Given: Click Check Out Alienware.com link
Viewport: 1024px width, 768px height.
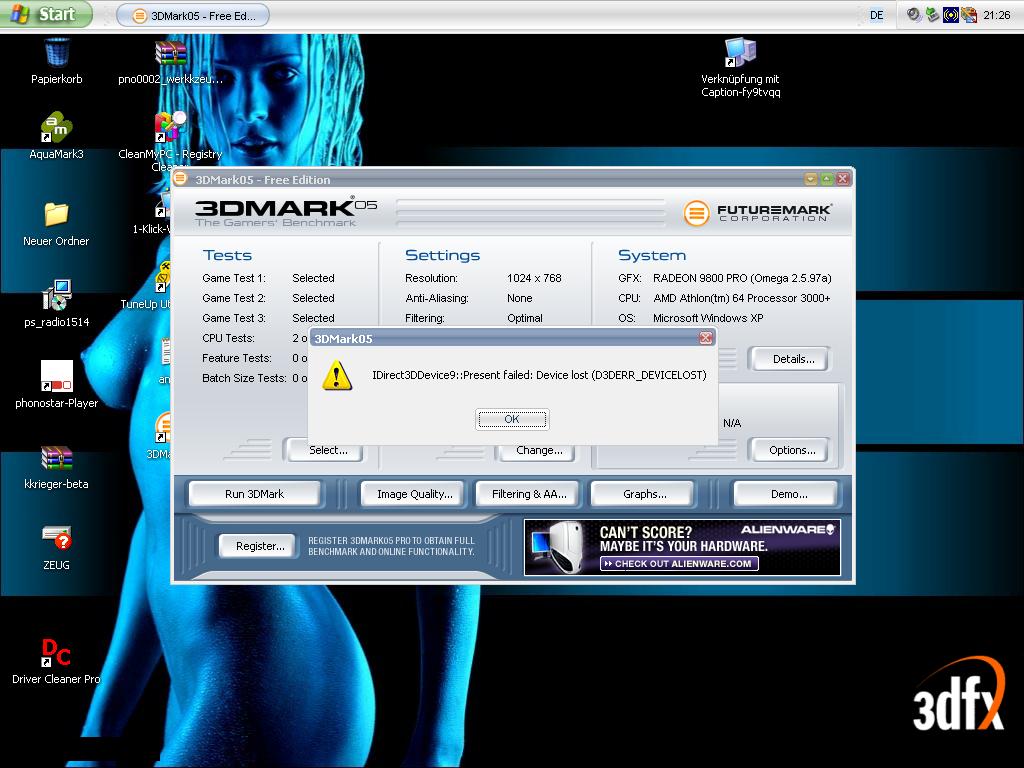Looking at the screenshot, I should coord(679,564).
